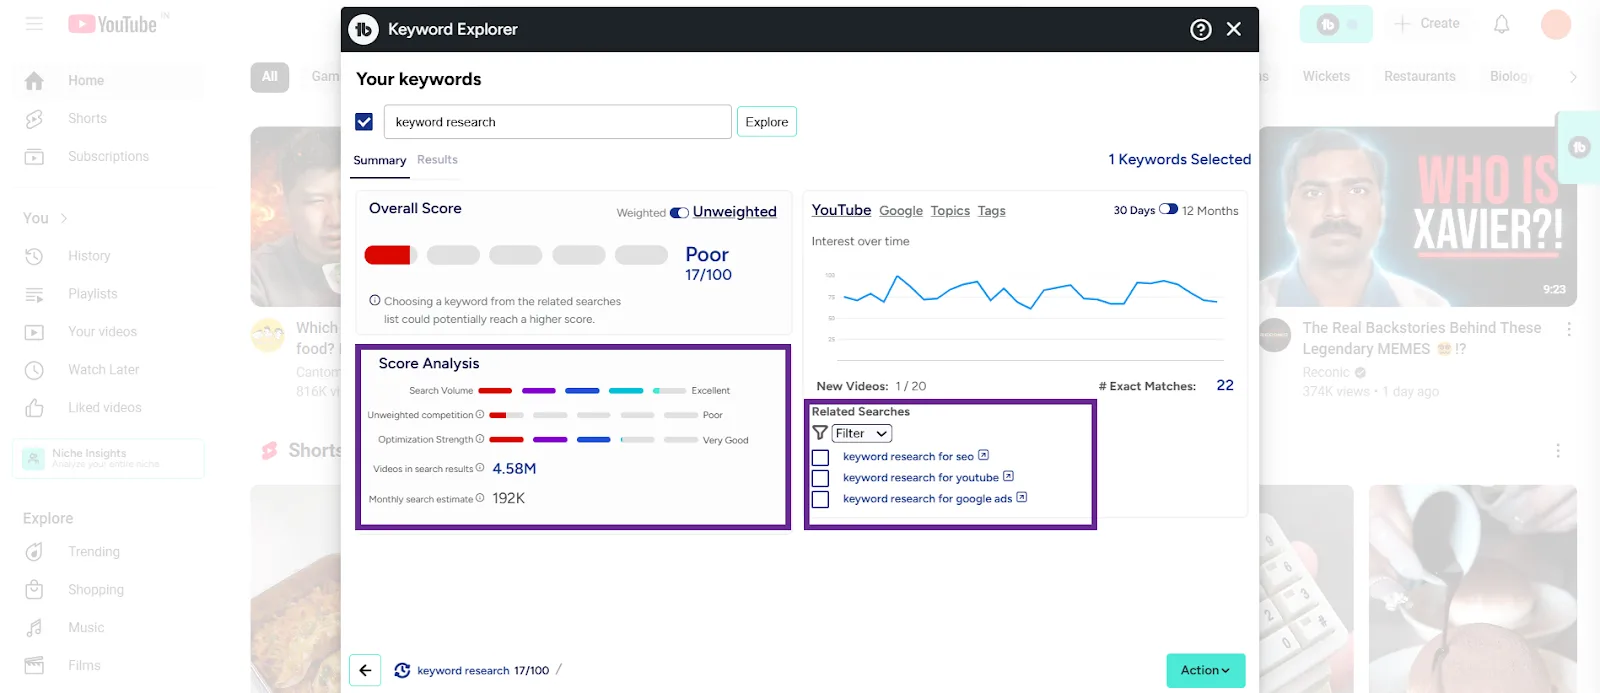Viewport: 1600px width, 693px height.
Task: Open the Keyword Explorer help icon
Action: pos(1201,30)
